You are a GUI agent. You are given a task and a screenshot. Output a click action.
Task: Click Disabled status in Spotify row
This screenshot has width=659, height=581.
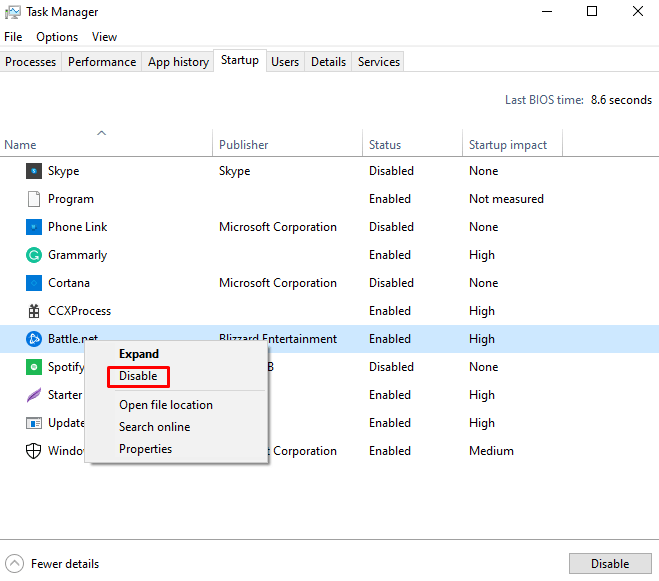(x=391, y=367)
